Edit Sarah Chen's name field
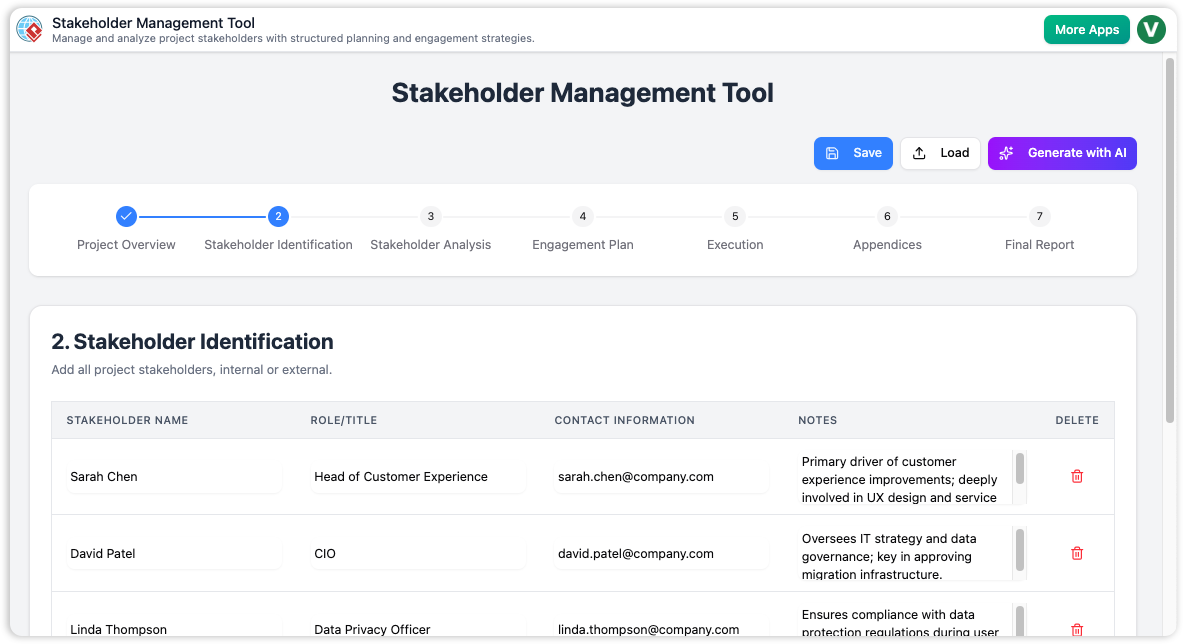Image resolution: width=1183 pixels, height=644 pixels. (174, 477)
